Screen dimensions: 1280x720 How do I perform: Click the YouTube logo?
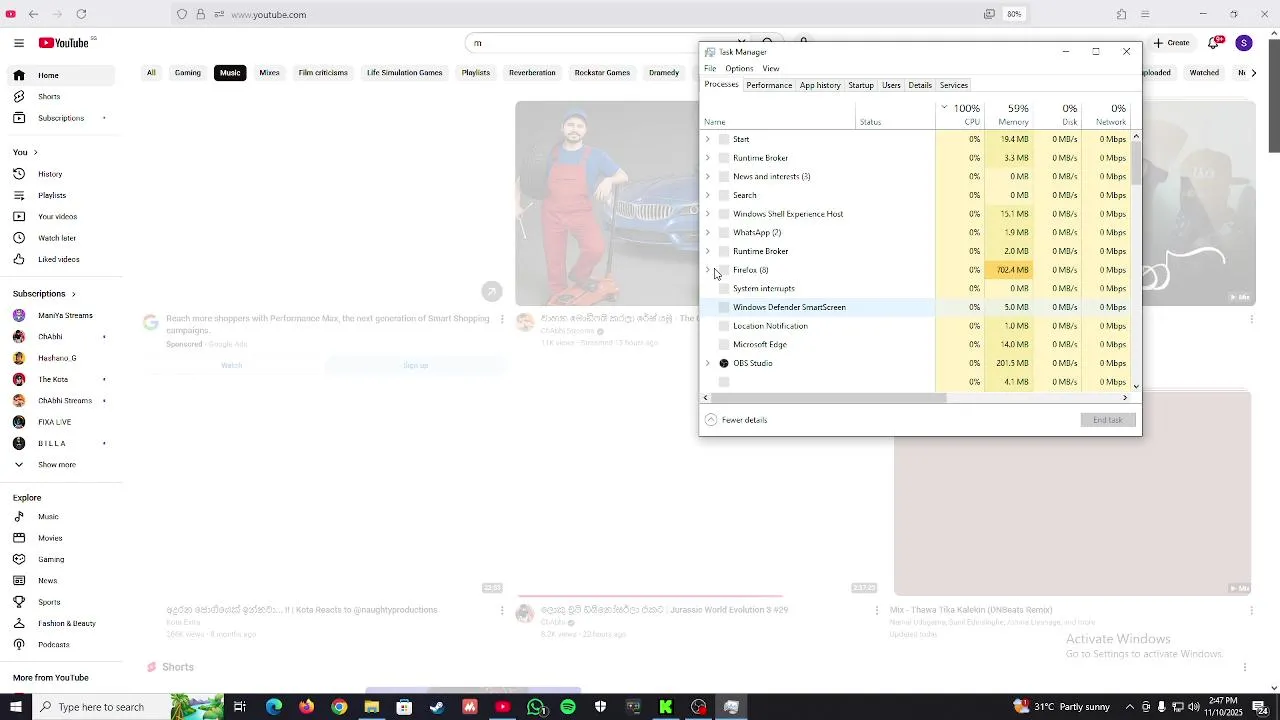coord(66,43)
